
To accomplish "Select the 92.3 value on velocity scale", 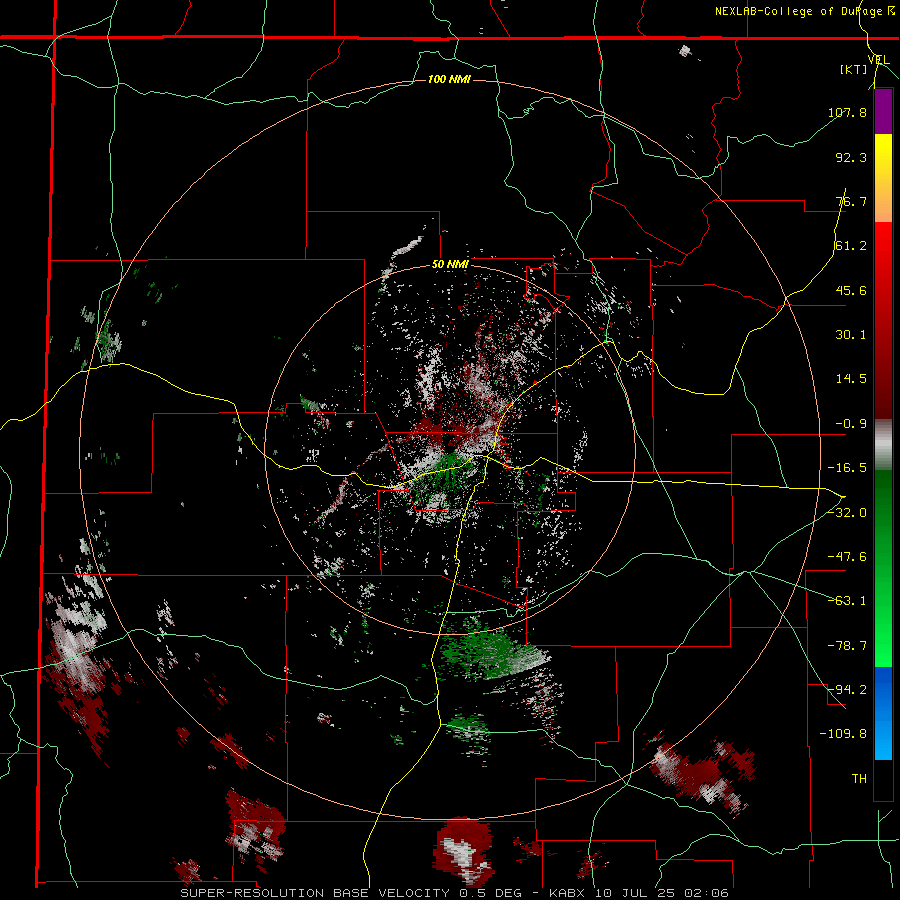I will [x=851, y=157].
